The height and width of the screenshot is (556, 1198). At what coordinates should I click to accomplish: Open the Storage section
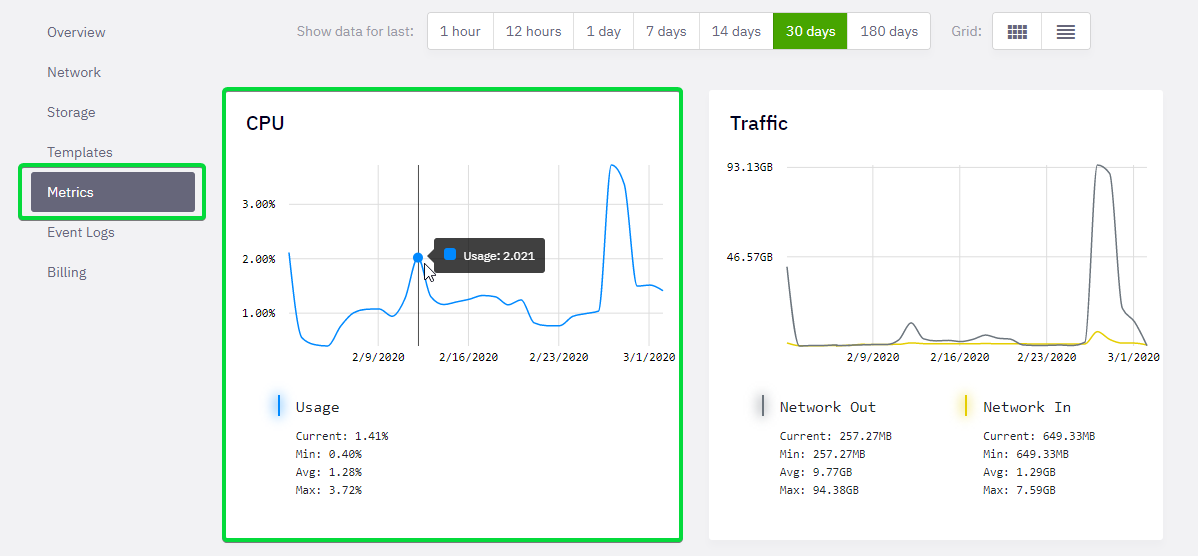click(x=71, y=112)
